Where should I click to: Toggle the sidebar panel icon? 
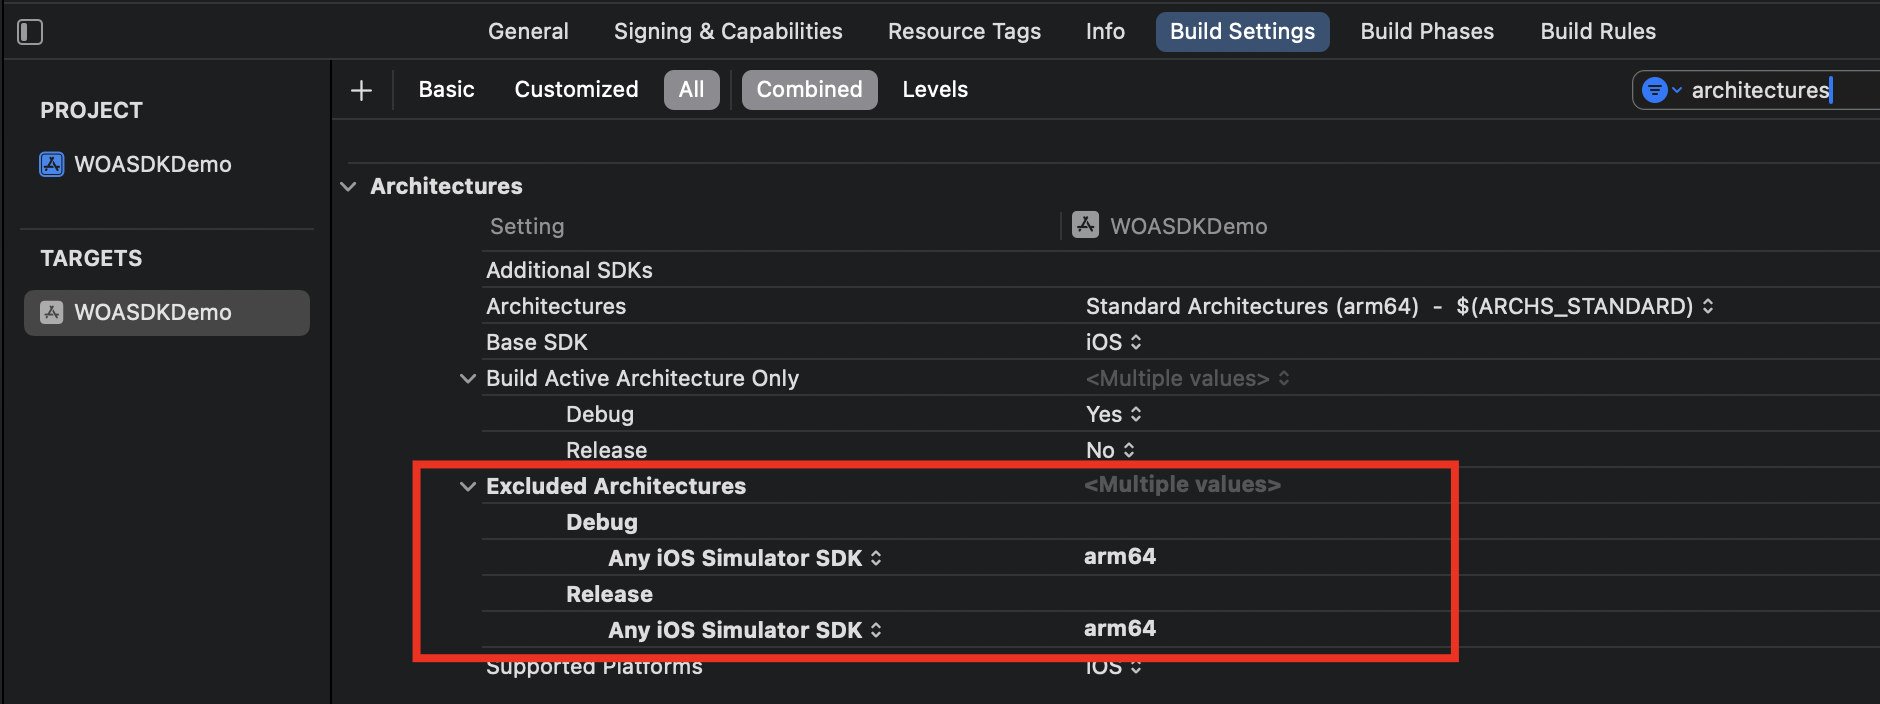(30, 32)
